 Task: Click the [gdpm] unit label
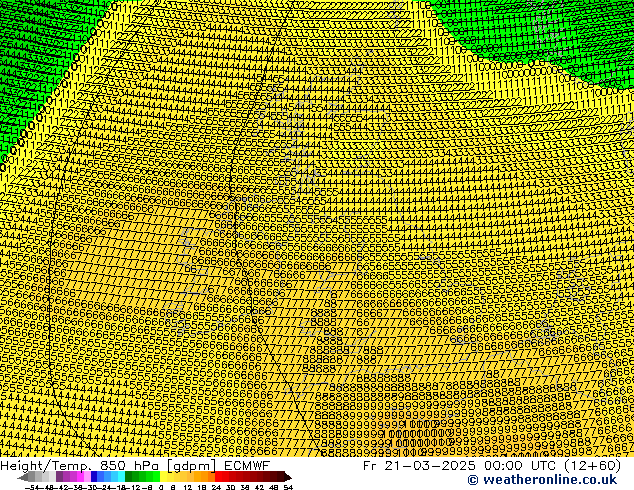(x=188, y=465)
